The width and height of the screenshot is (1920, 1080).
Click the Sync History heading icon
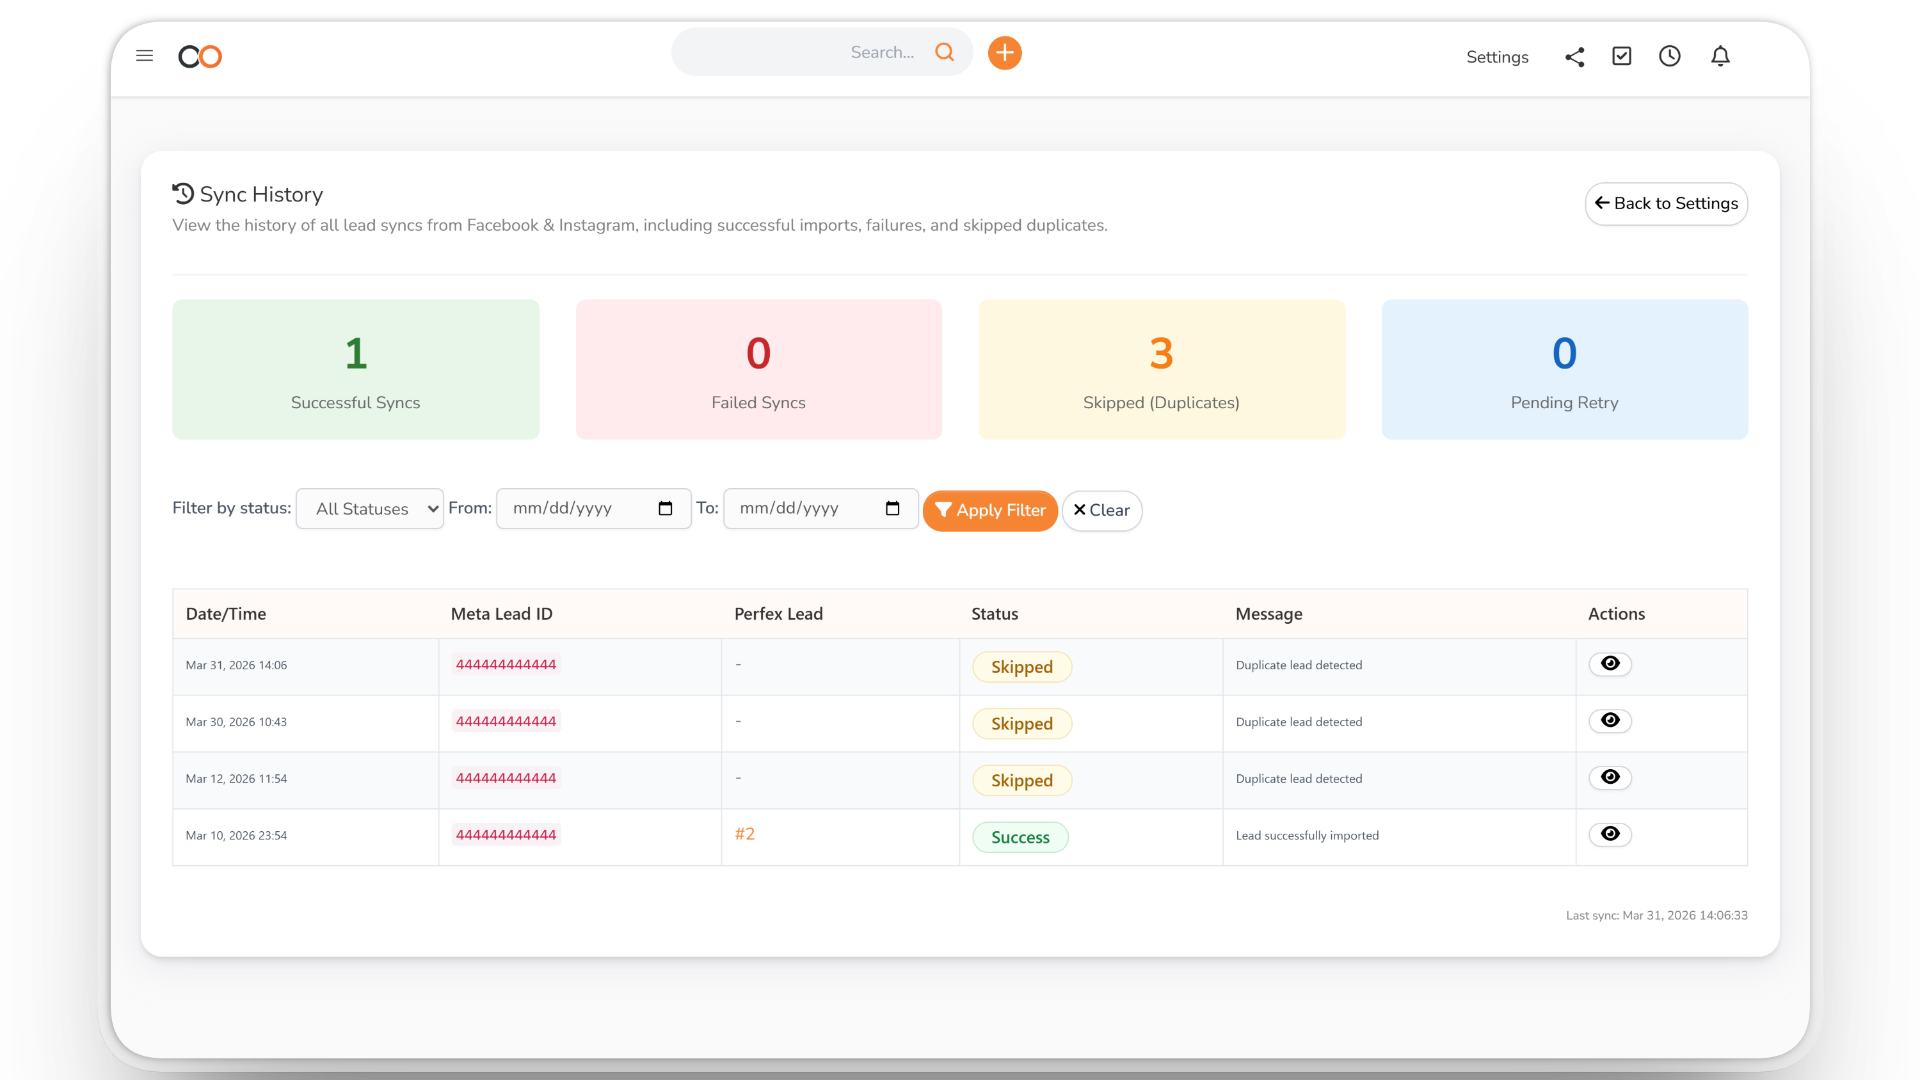(182, 193)
